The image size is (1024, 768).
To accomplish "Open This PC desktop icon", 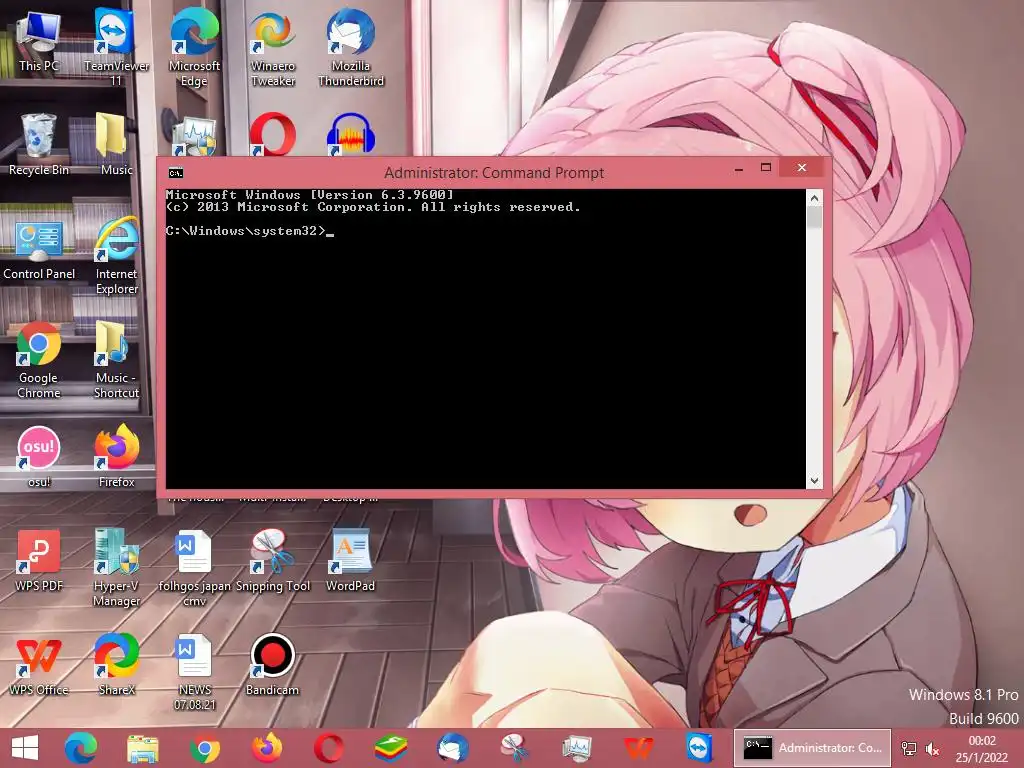I will 39,40.
